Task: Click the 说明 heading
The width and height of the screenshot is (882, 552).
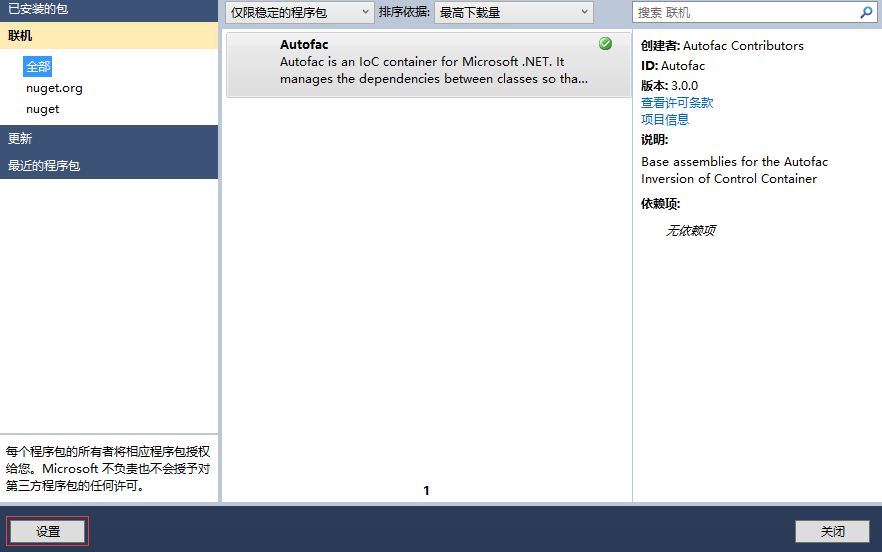Action: 654,140
